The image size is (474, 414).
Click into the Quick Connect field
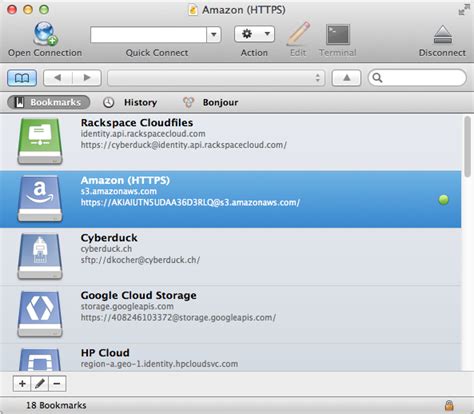148,34
